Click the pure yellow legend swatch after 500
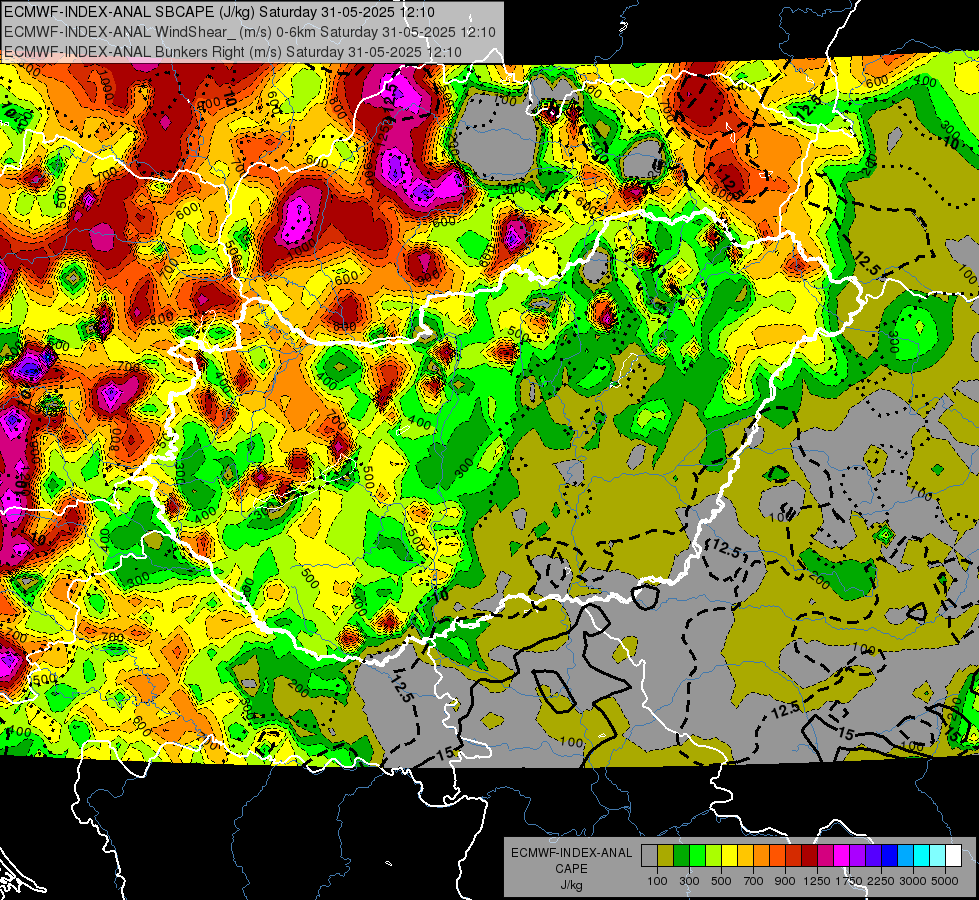This screenshot has width=979, height=900. pyautogui.click(x=729, y=855)
